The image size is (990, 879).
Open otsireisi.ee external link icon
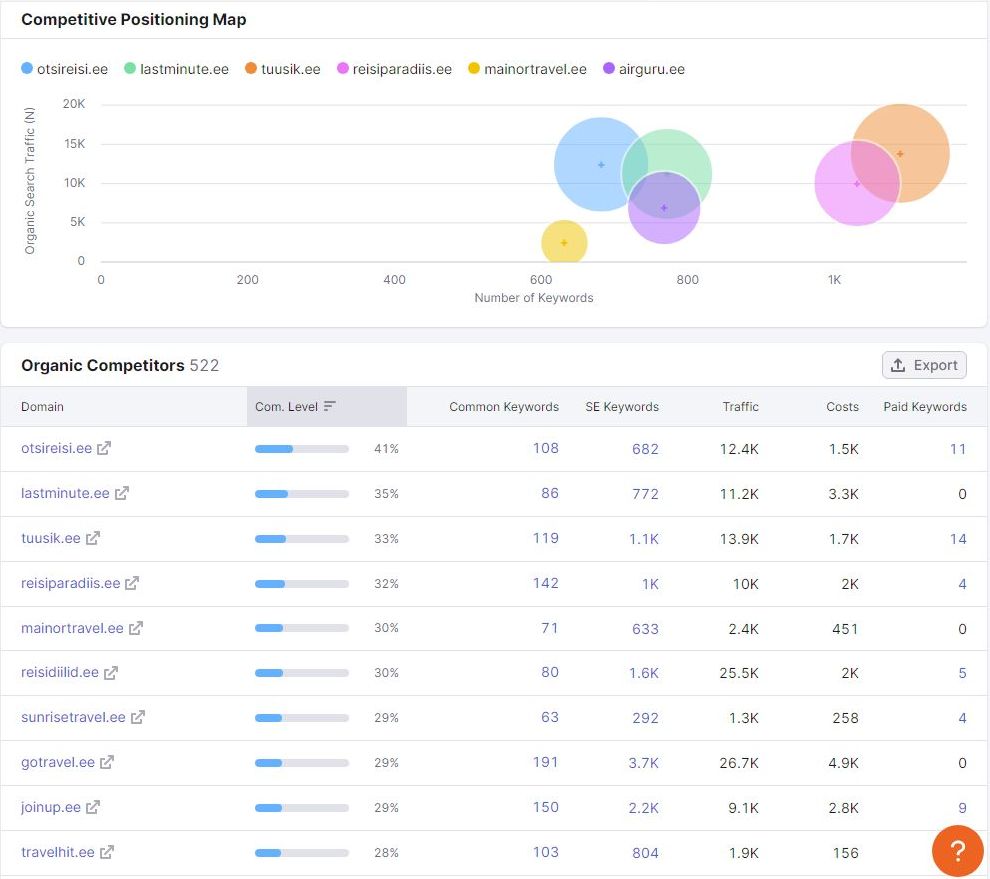point(104,448)
